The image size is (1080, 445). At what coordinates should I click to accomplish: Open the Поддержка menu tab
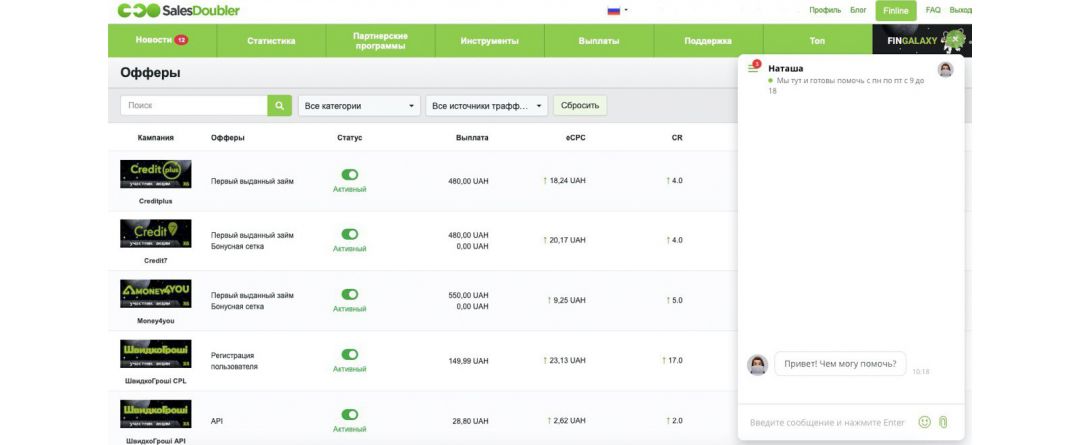coord(708,41)
